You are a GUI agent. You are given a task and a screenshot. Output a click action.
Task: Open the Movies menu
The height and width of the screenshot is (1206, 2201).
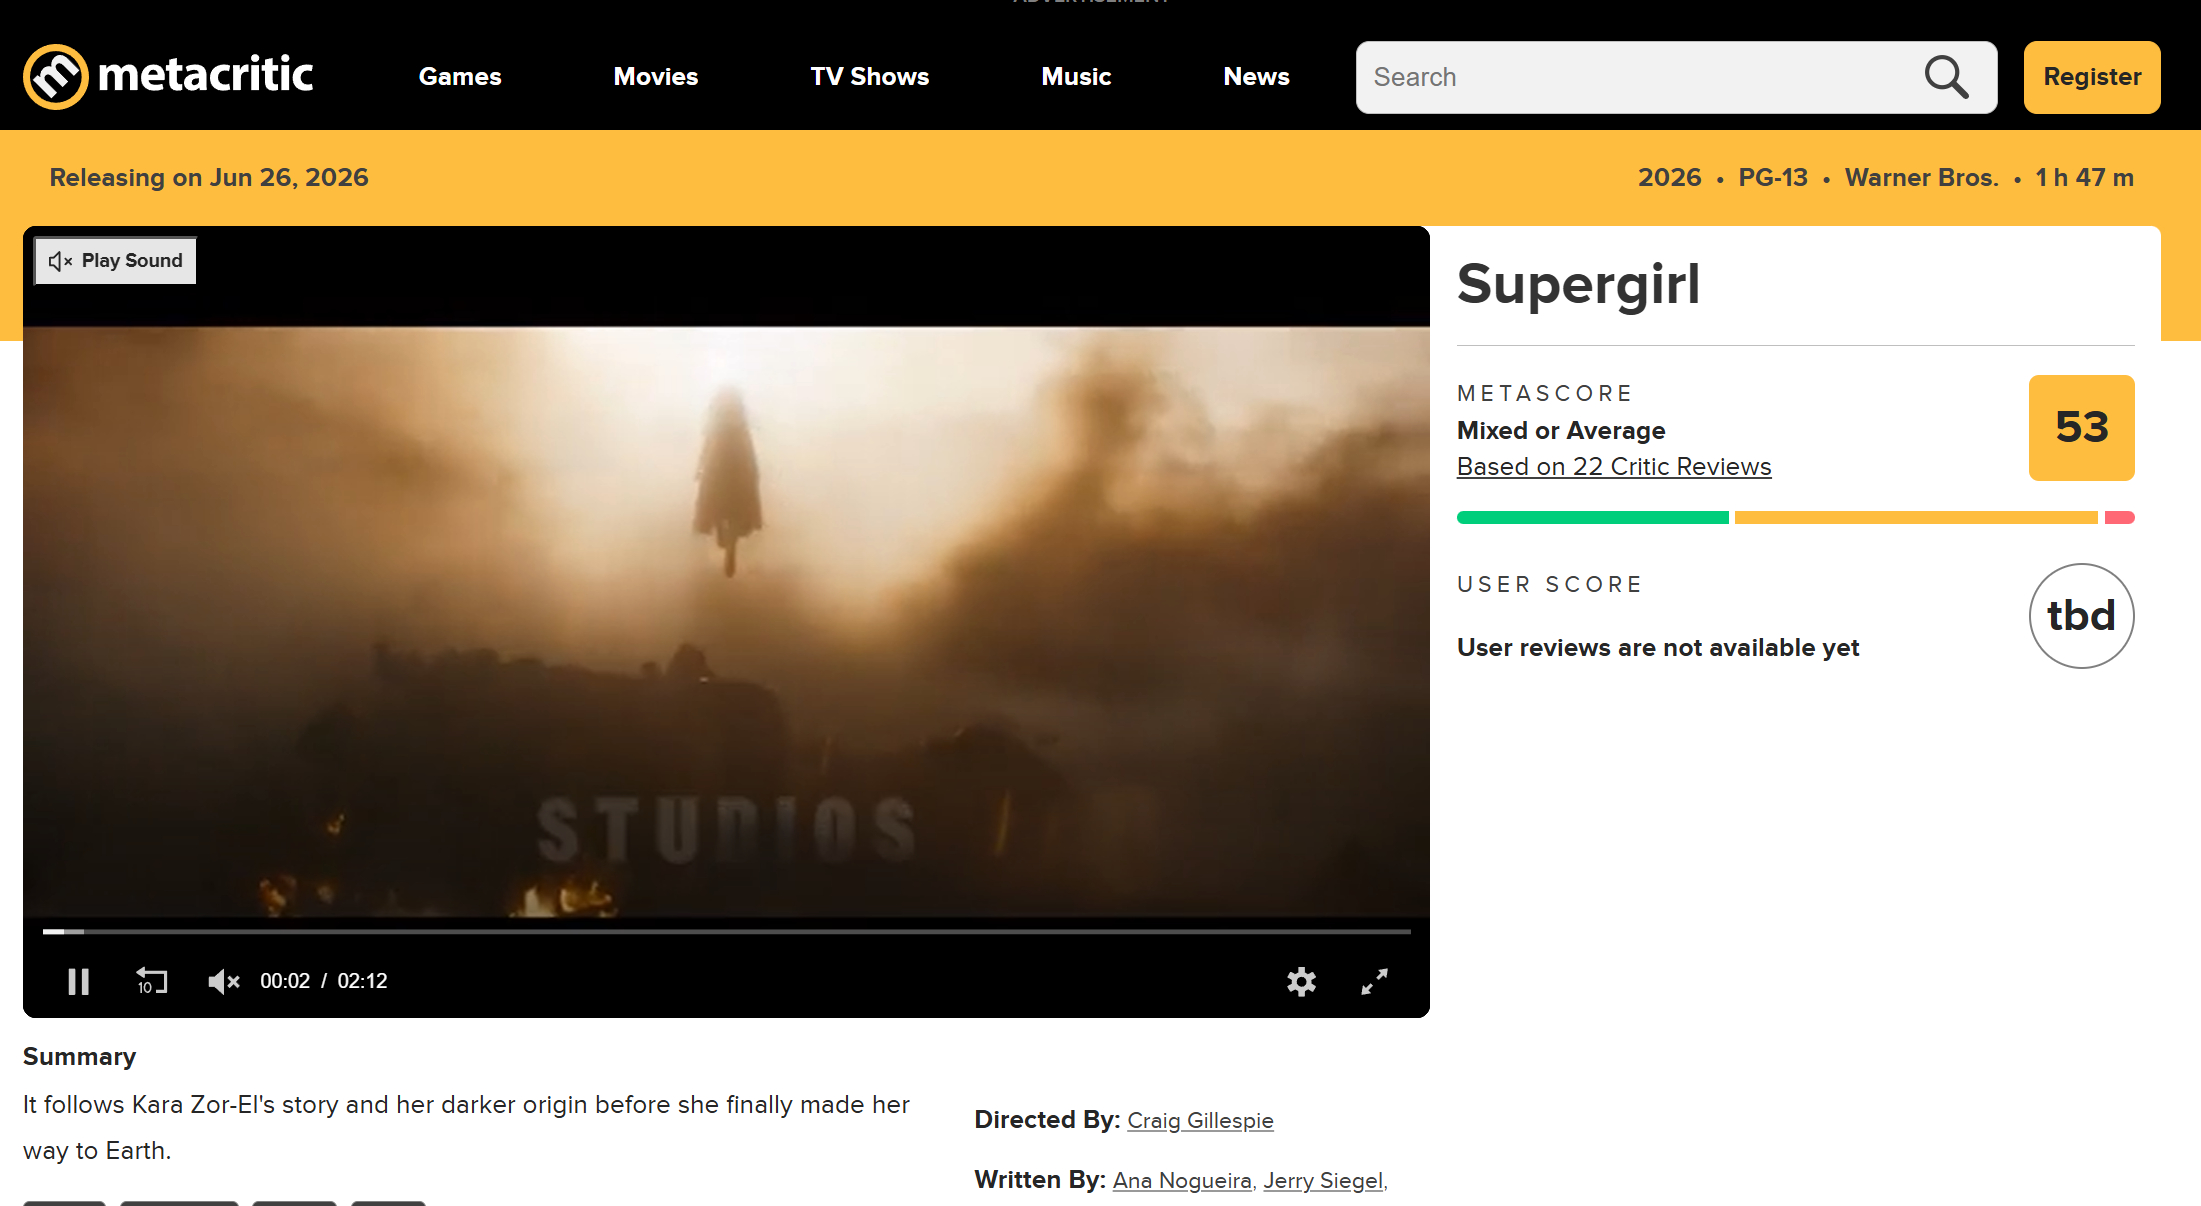656,77
